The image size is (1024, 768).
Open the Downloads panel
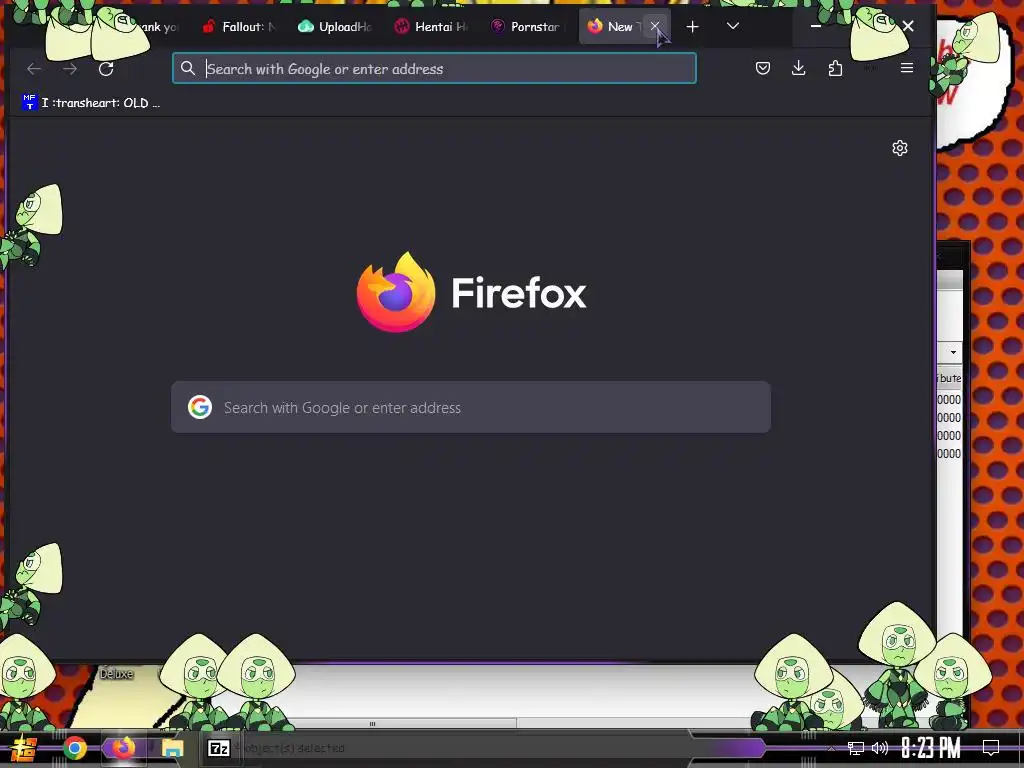pos(799,68)
